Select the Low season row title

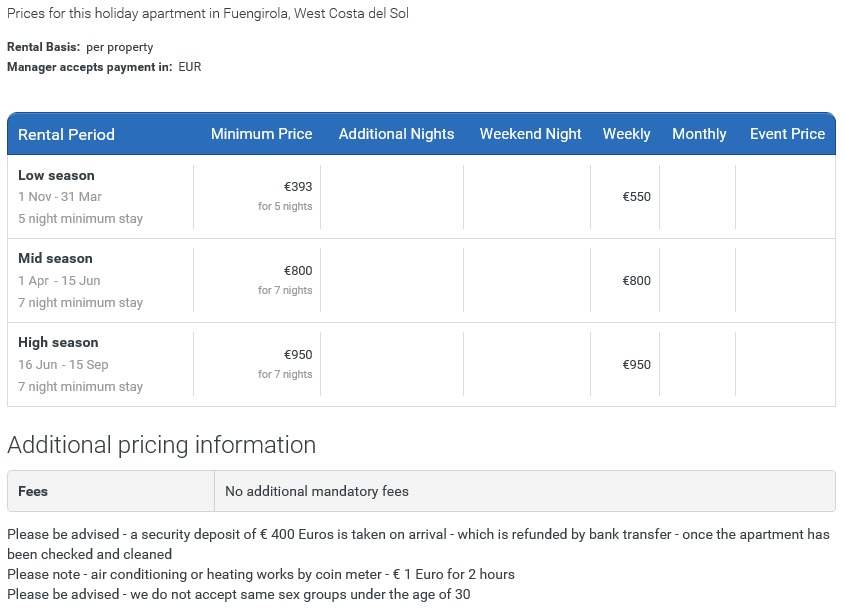[x=56, y=175]
